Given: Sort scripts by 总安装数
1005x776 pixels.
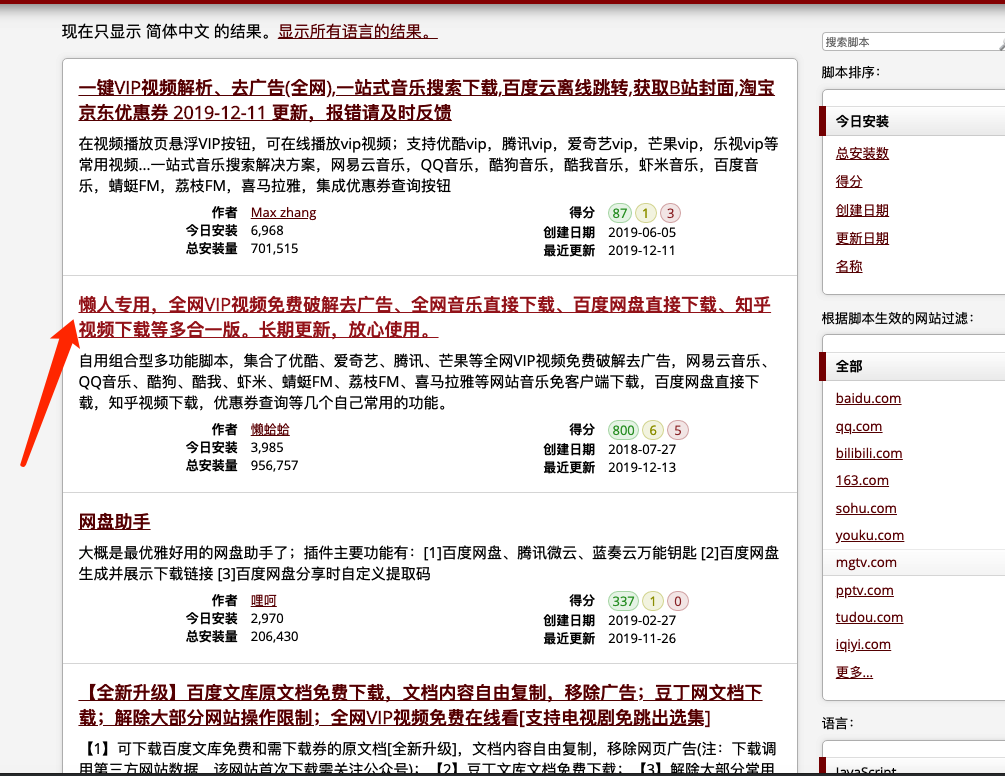Looking at the screenshot, I should pyautogui.click(x=862, y=153).
